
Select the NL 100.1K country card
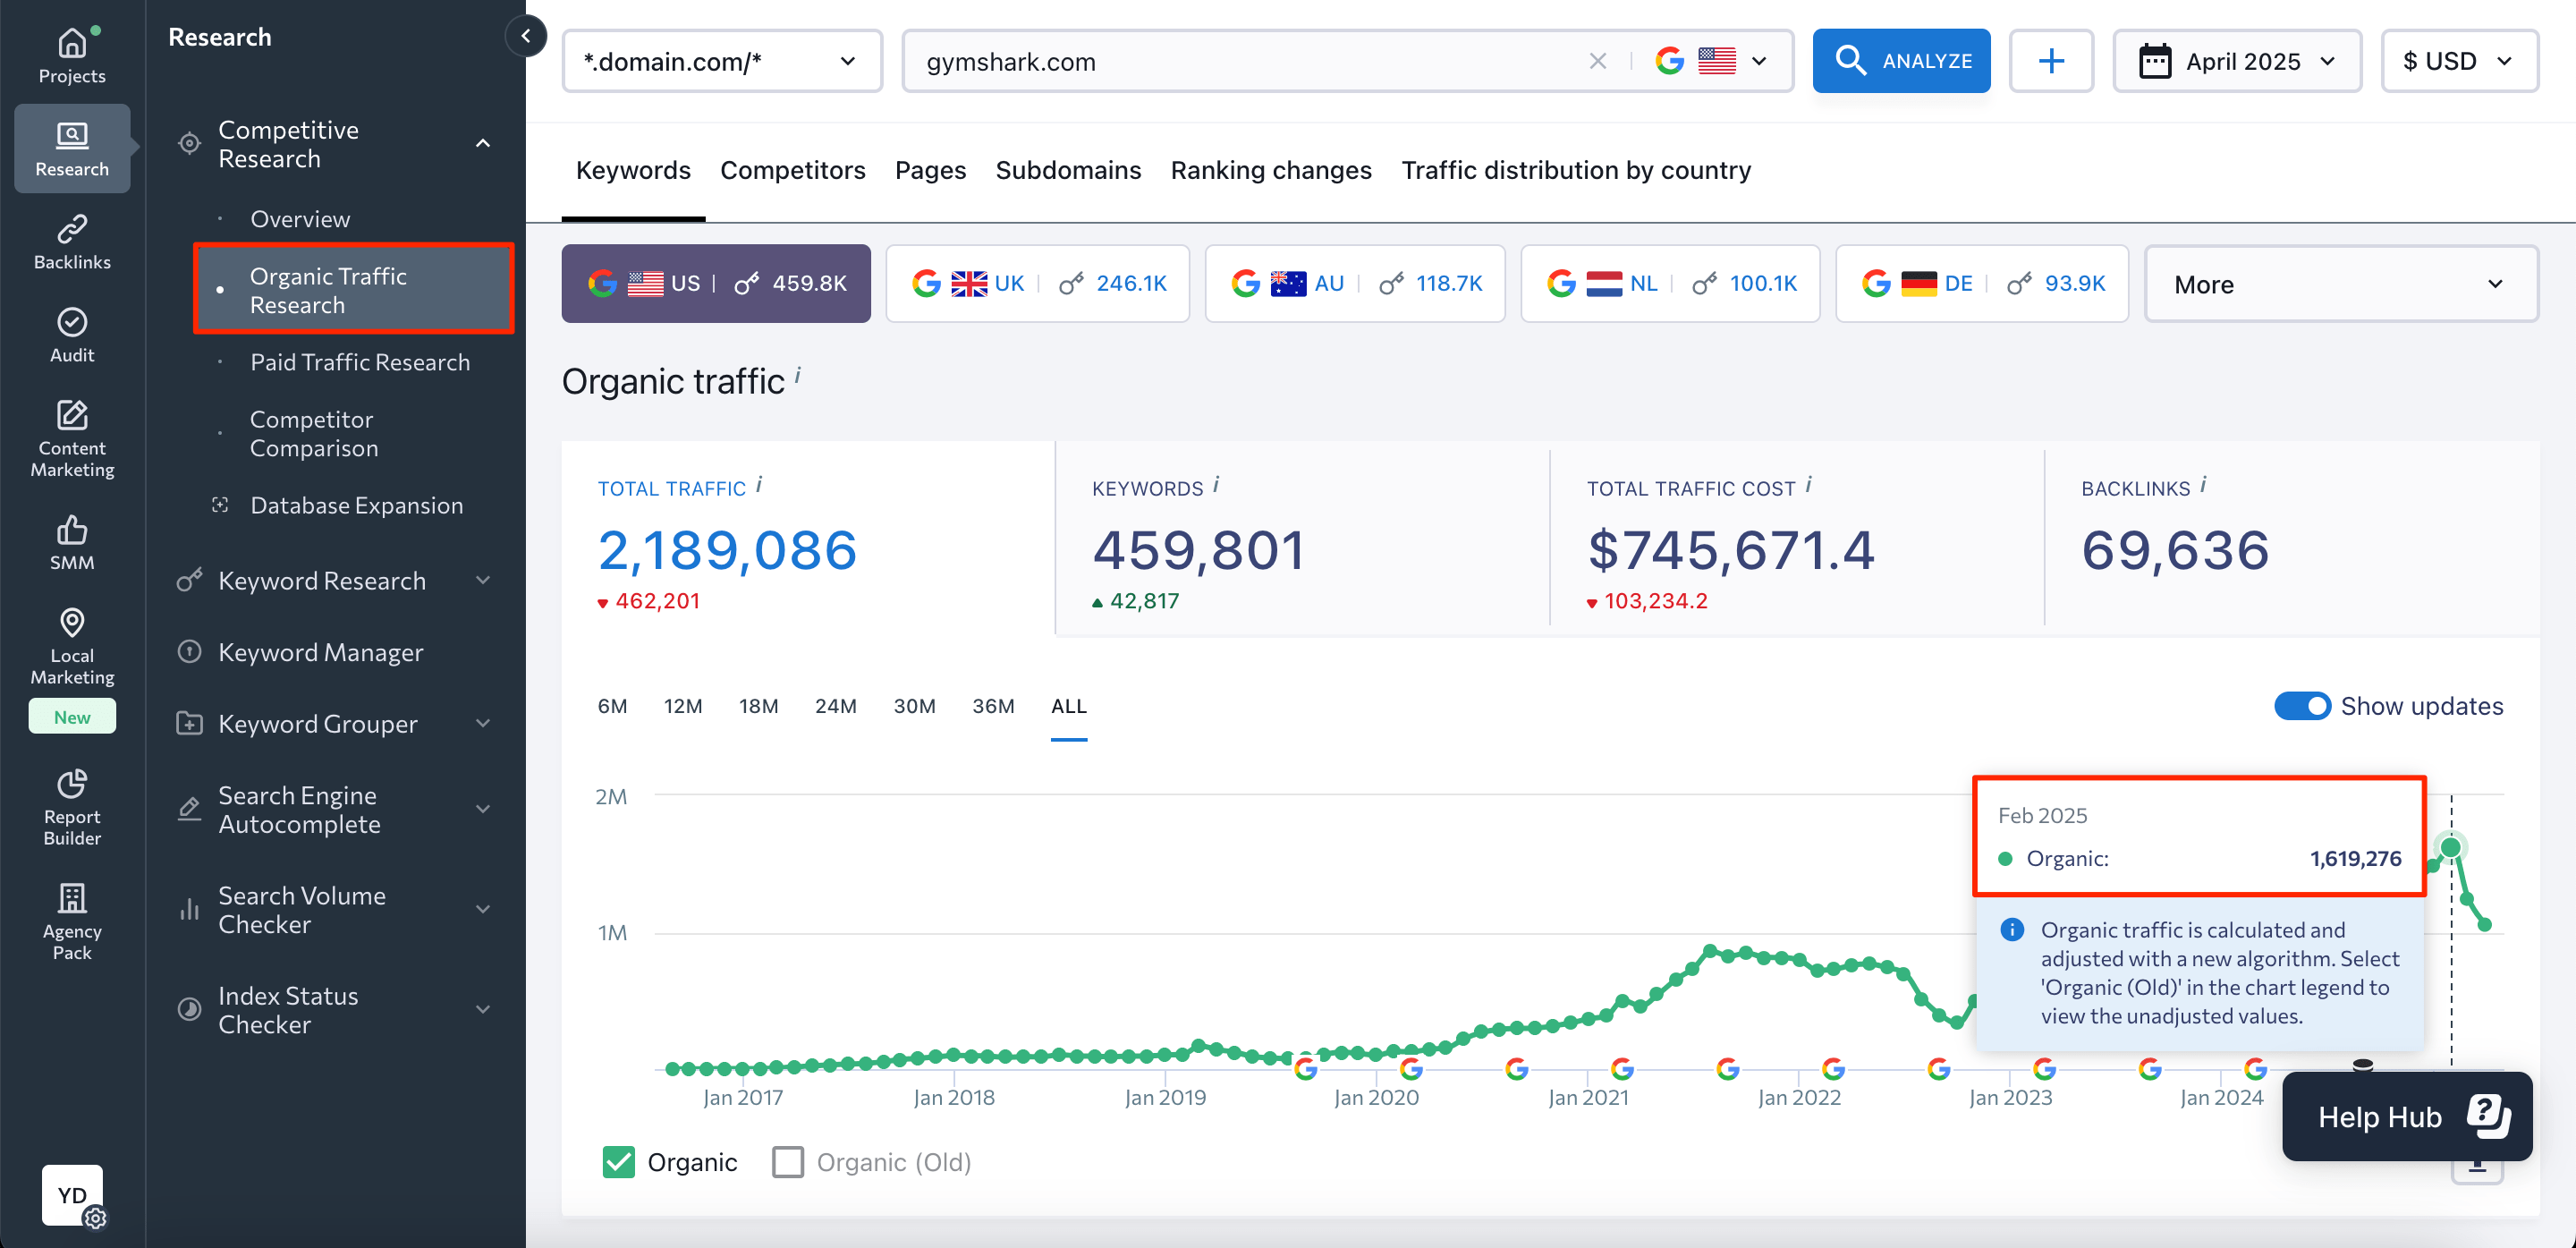[1670, 284]
